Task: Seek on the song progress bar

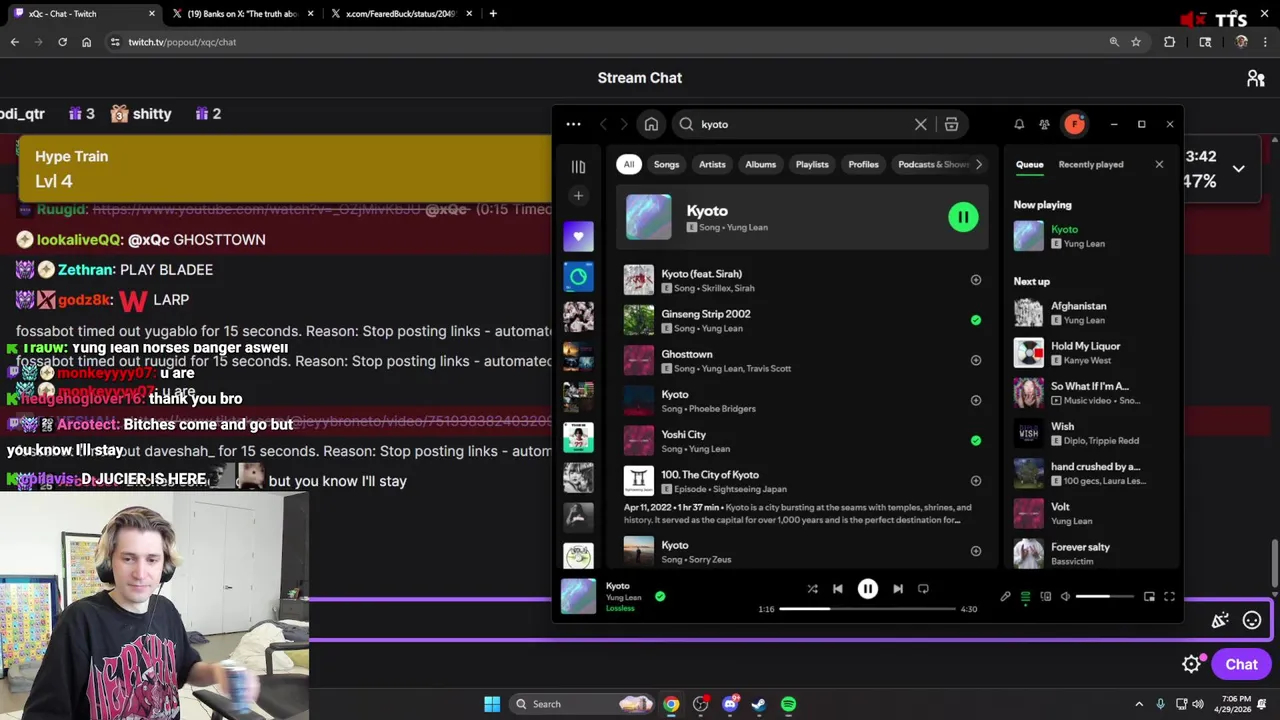Action: click(868, 609)
